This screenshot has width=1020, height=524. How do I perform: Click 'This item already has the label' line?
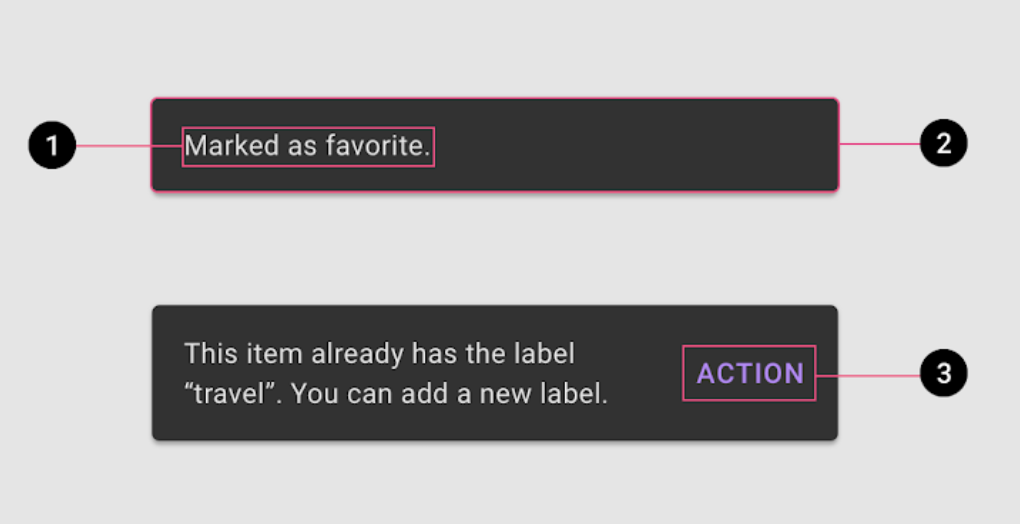coord(380,354)
